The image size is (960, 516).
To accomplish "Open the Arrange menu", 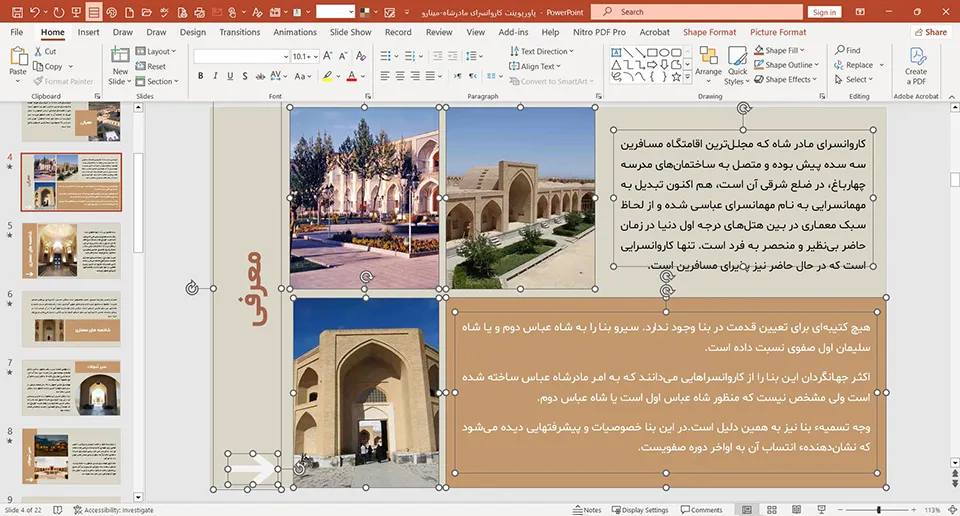I will [708, 63].
